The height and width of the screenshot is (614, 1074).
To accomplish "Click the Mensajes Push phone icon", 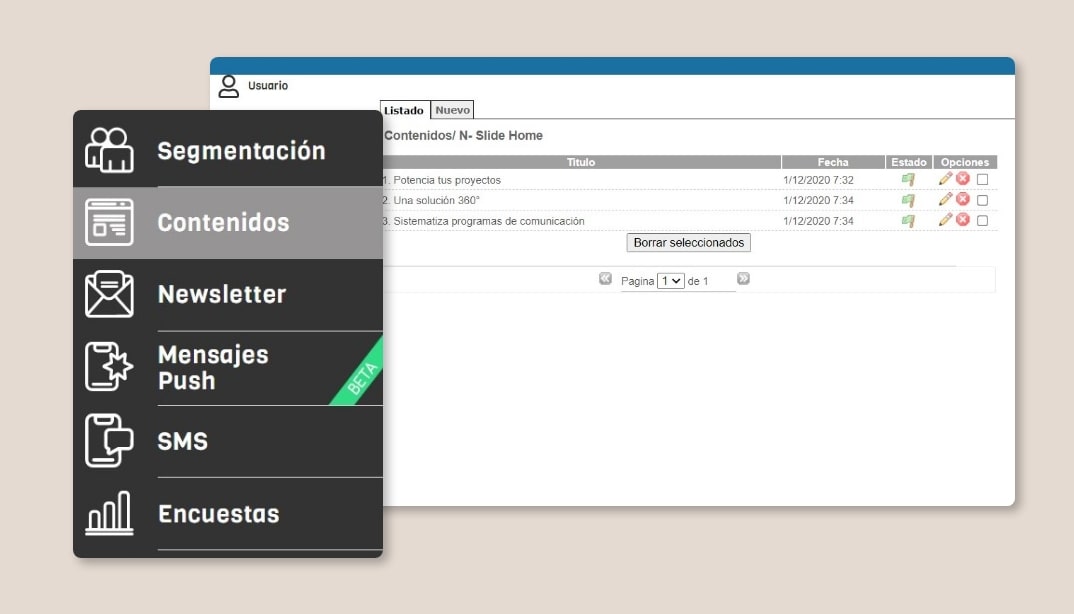I will tap(110, 367).
